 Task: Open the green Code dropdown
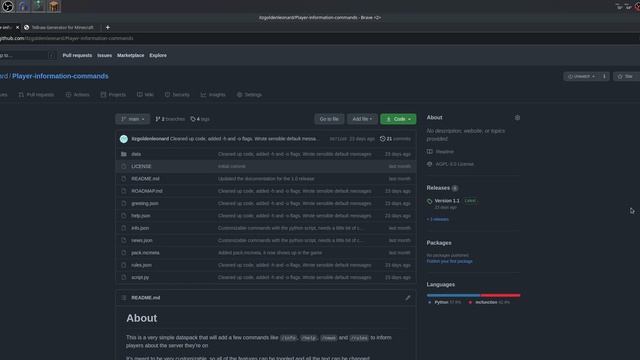click(398, 119)
